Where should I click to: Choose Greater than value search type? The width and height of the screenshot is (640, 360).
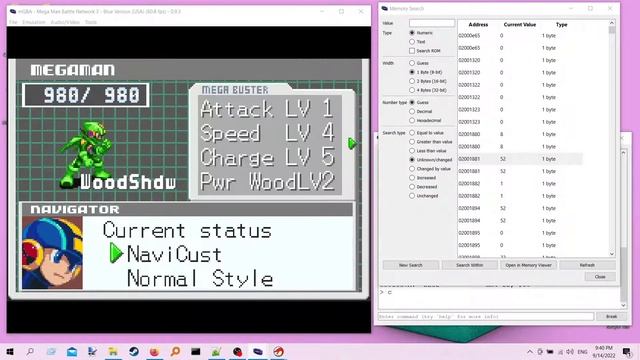412,142
